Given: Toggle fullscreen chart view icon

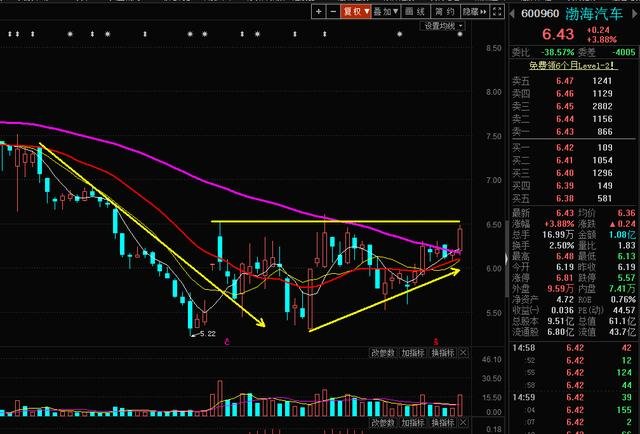Looking at the screenshot, I should coord(497,12).
